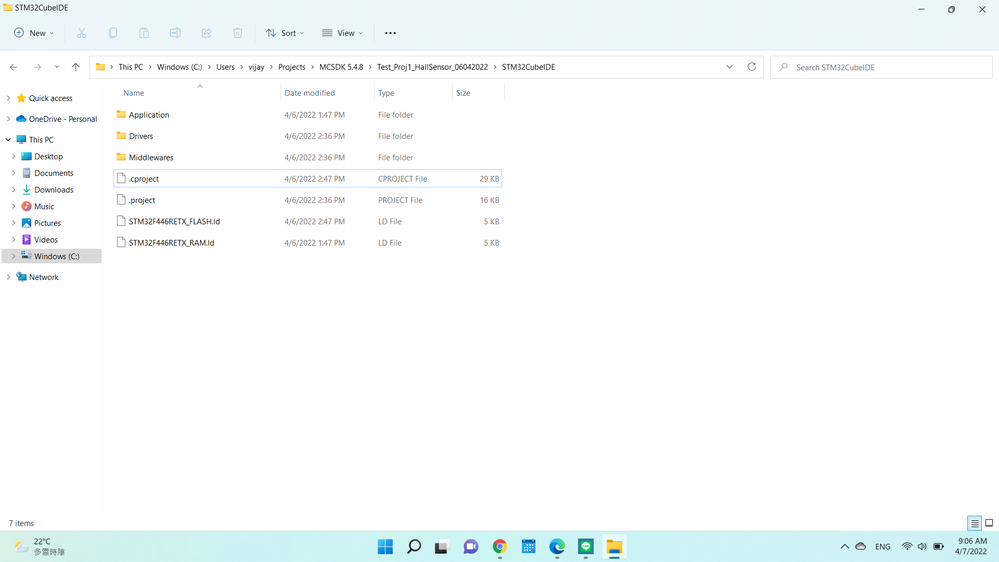The image size is (999, 562).
Task: Click vijay in address path
Action: point(256,67)
